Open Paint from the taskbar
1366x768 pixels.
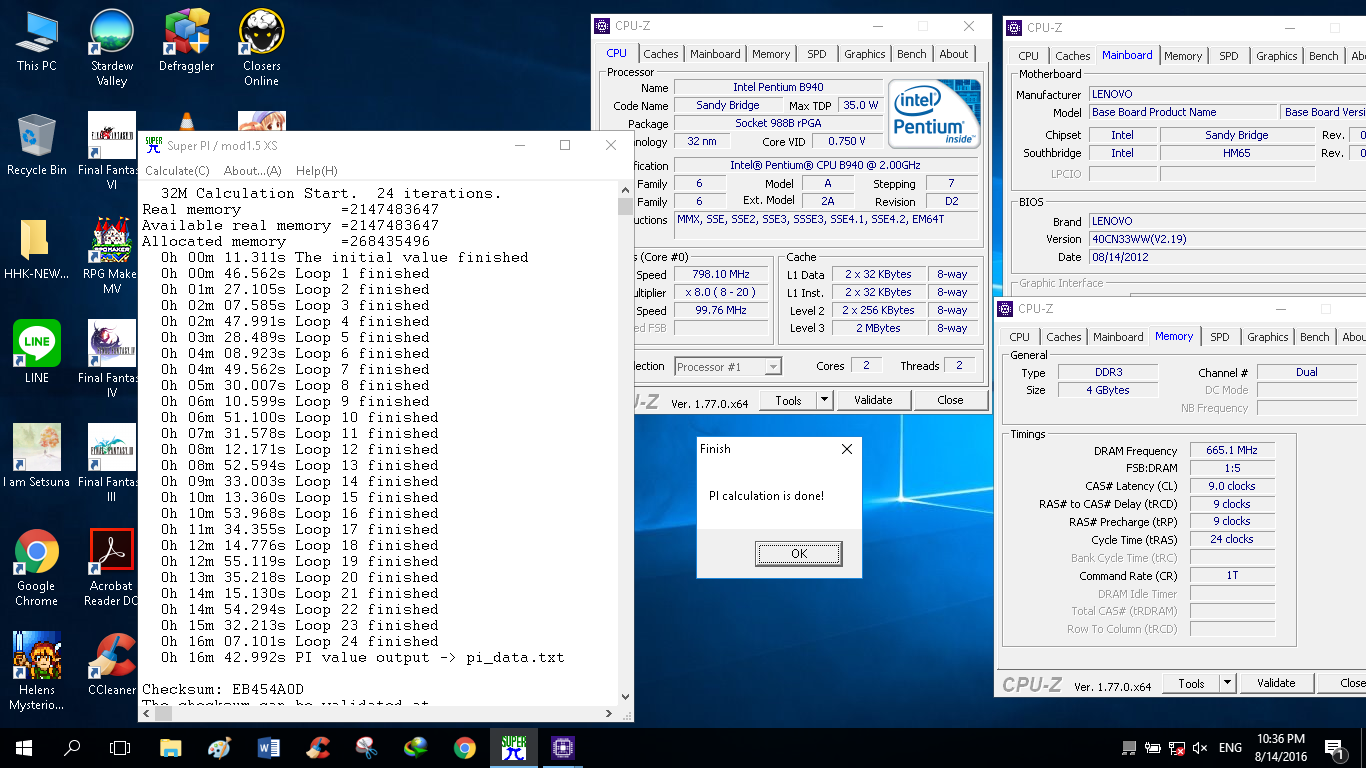220,747
